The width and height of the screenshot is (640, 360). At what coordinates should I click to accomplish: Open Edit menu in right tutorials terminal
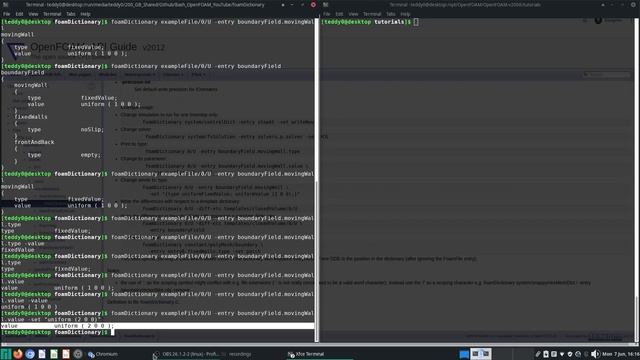(x=339, y=14)
